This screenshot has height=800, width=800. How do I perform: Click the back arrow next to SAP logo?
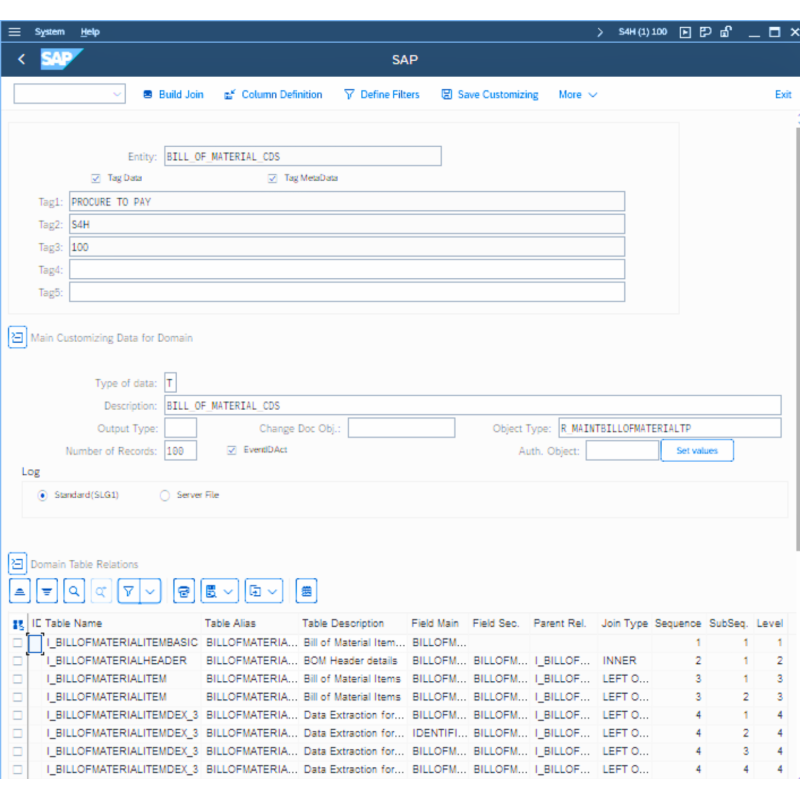[x=22, y=60]
